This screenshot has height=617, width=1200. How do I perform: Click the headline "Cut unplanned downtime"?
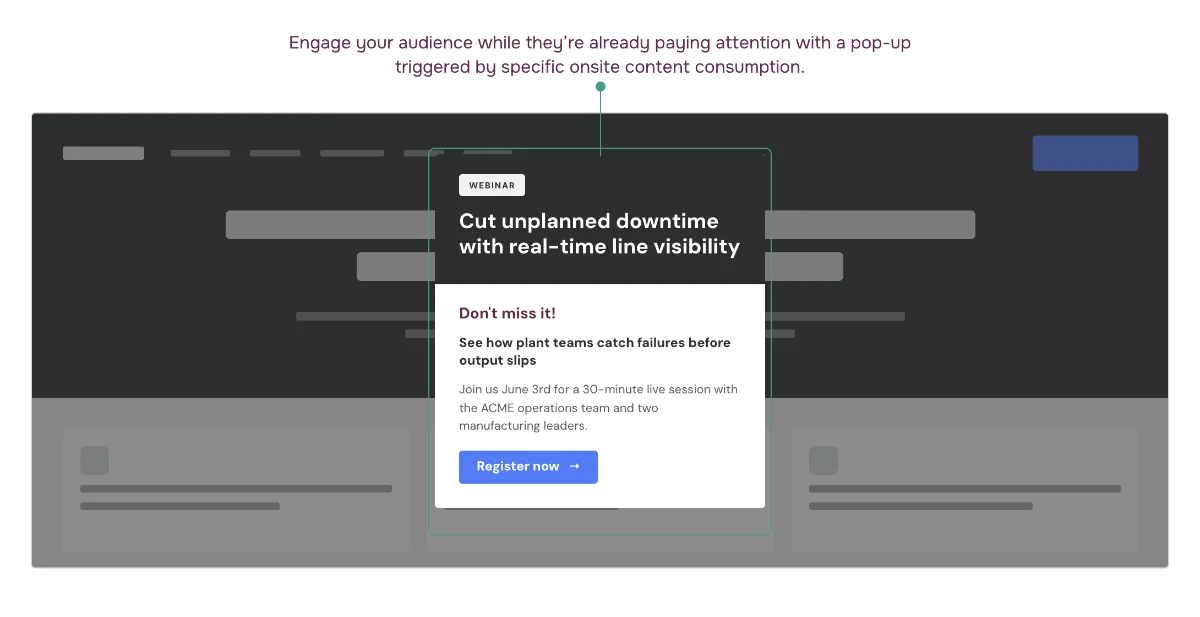599,234
